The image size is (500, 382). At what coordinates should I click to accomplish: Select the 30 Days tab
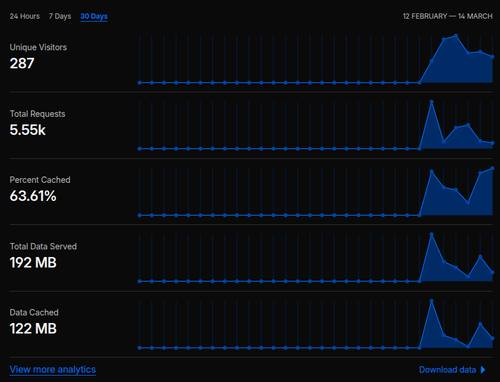pyautogui.click(x=94, y=16)
